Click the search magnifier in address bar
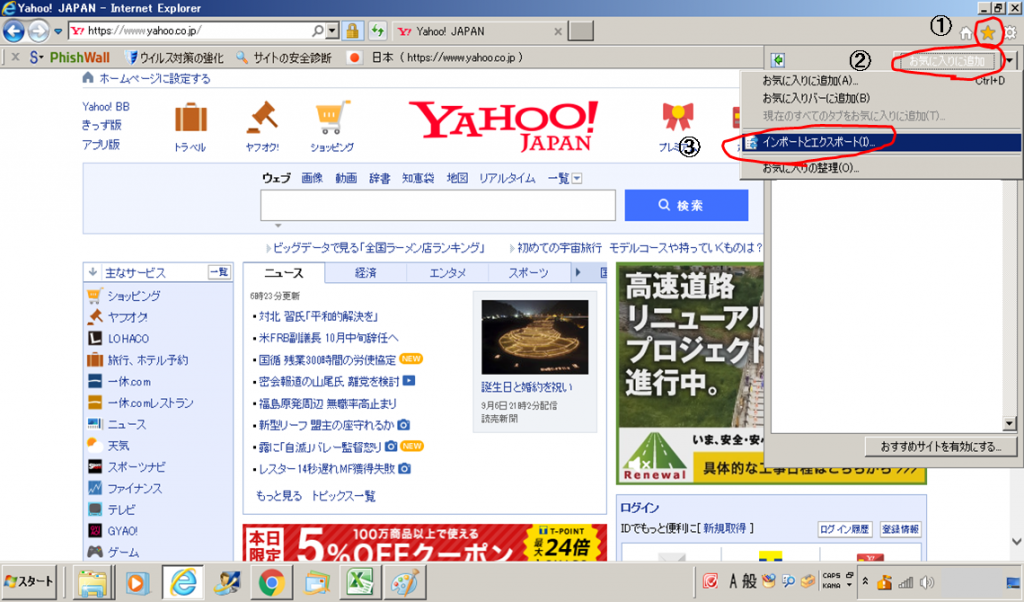 (x=317, y=31)
